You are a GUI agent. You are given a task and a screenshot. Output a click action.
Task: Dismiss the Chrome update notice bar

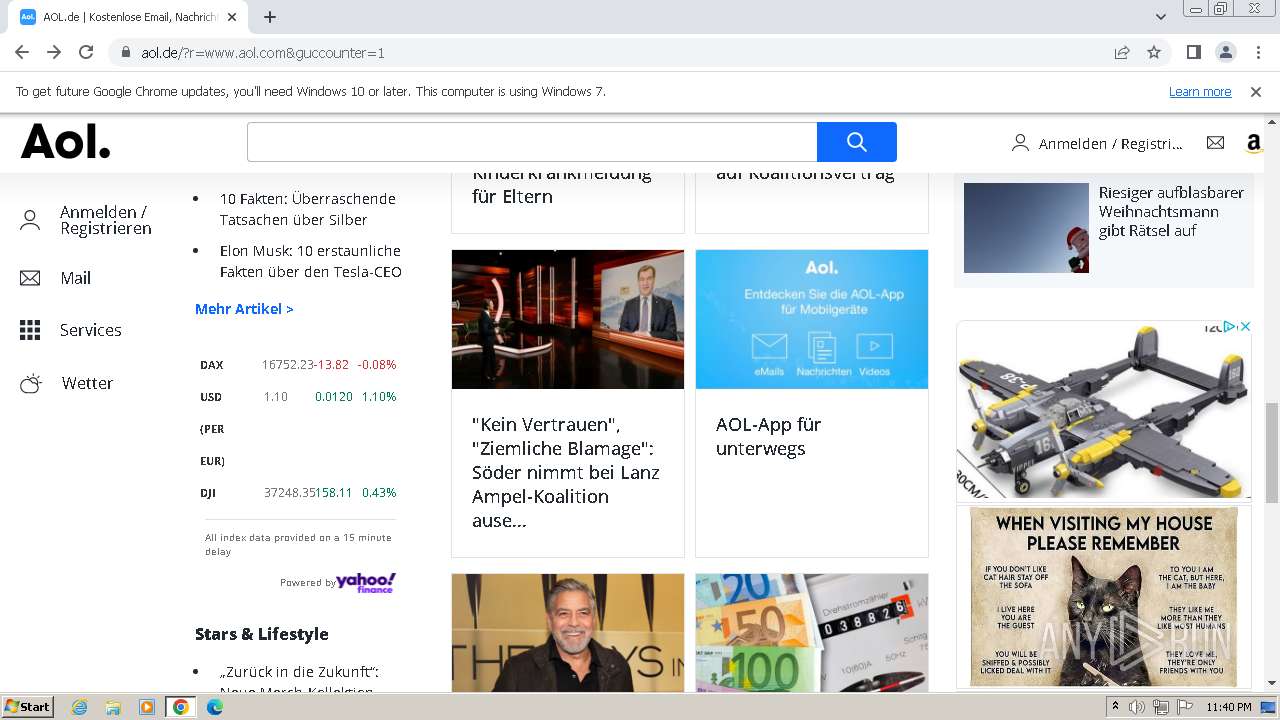pyautogui.click(x=1256, y=91)
